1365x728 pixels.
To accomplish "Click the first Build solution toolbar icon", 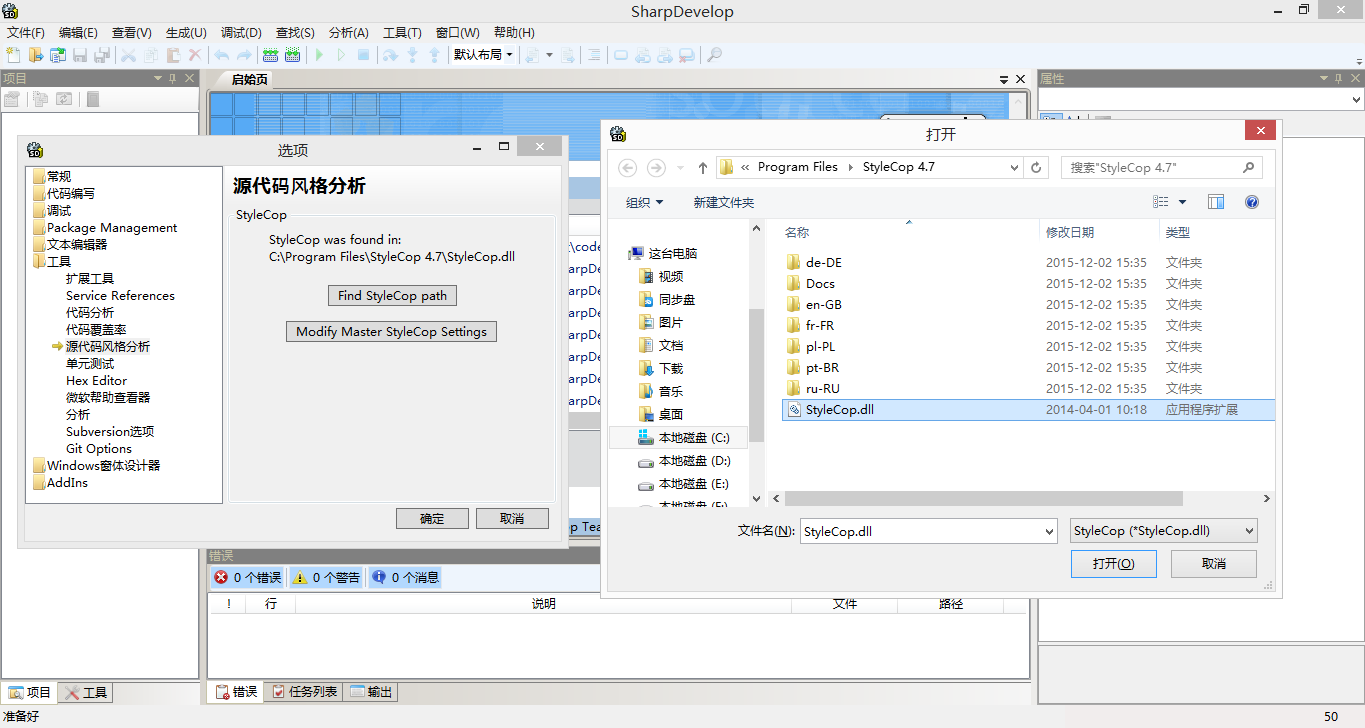I will 270,55.
